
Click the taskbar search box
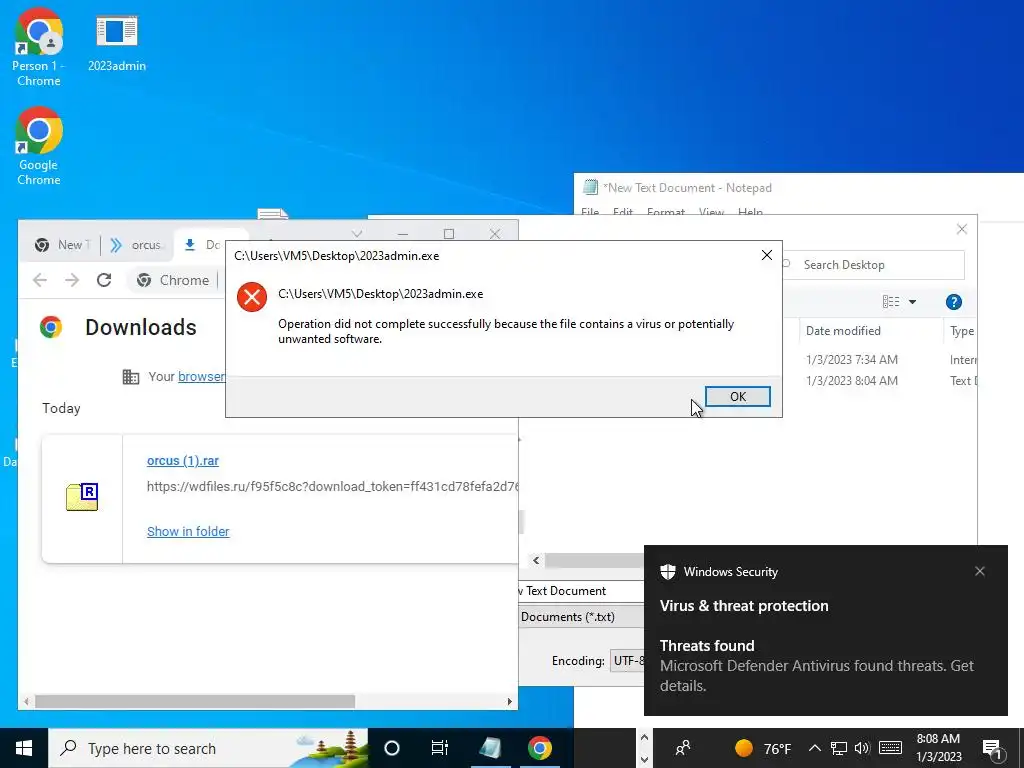(x=208, y=748)
